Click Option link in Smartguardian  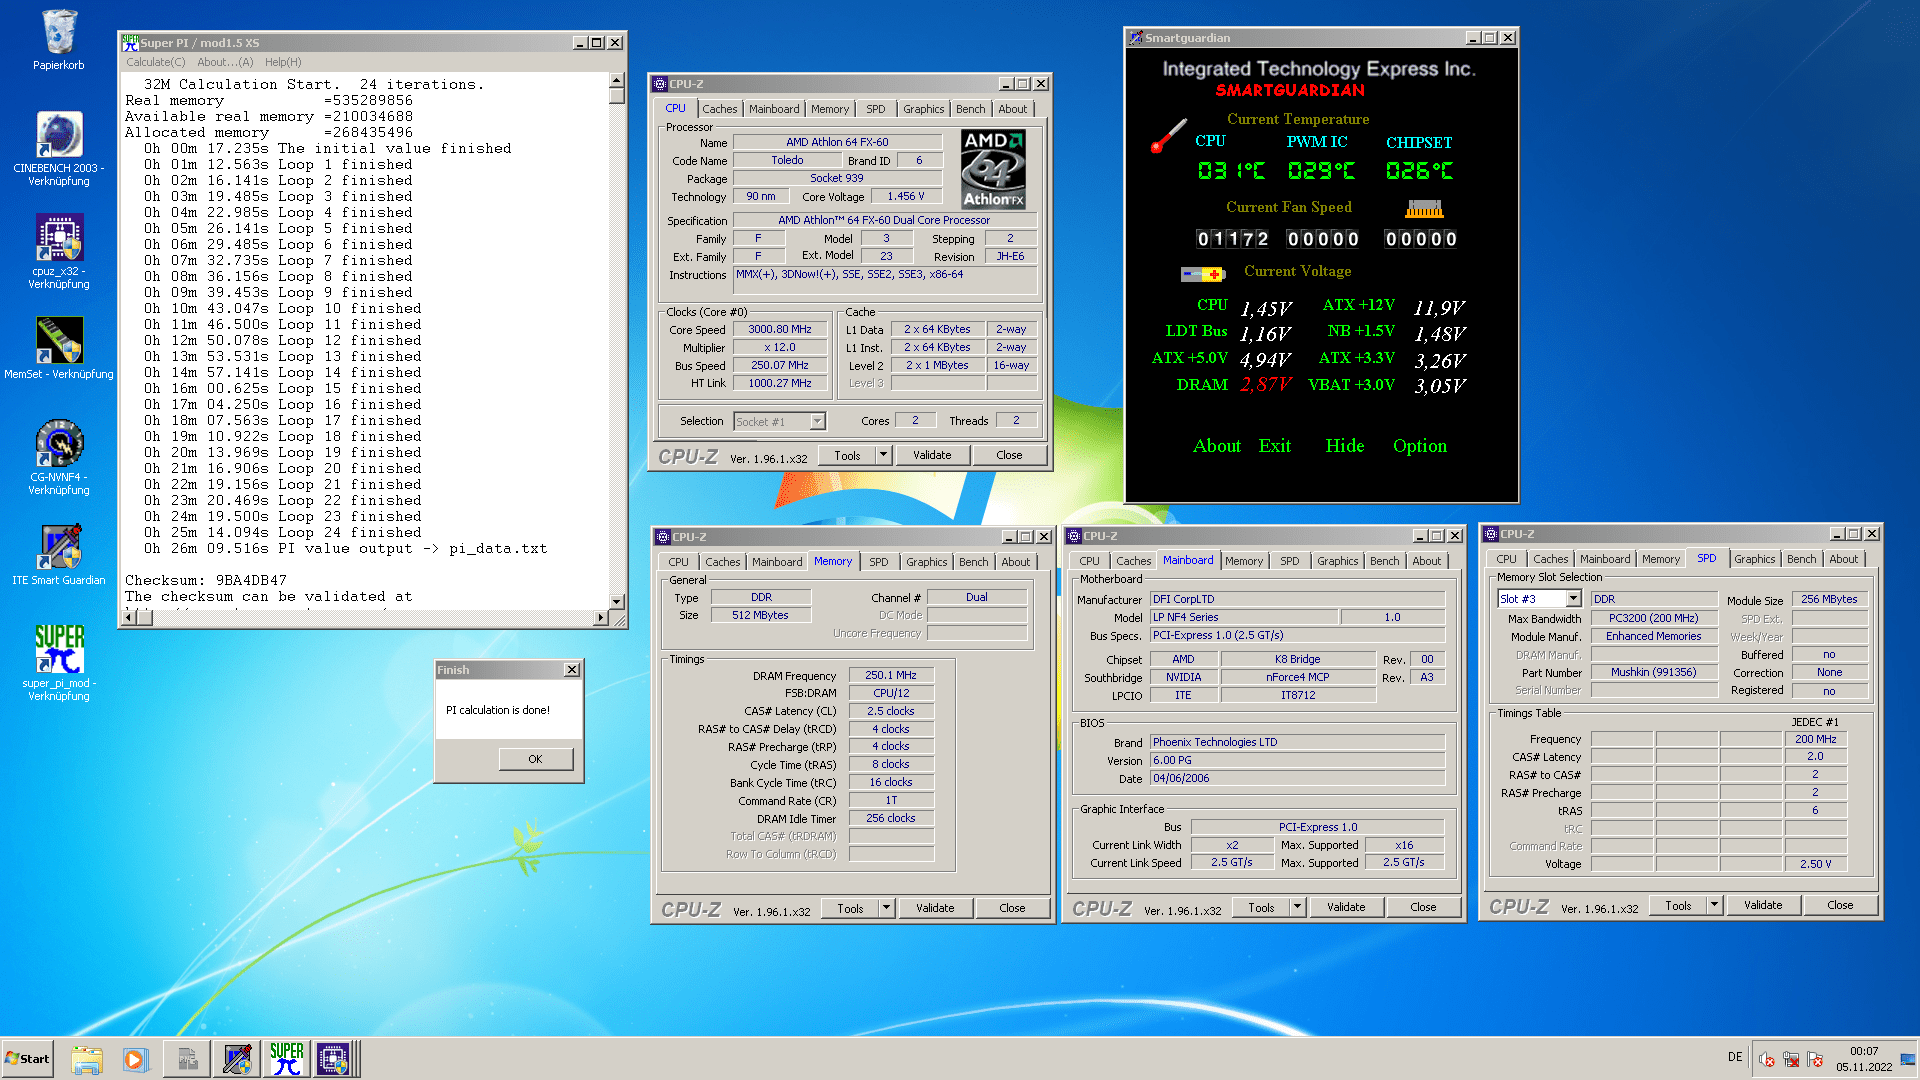pos(1420,446)
